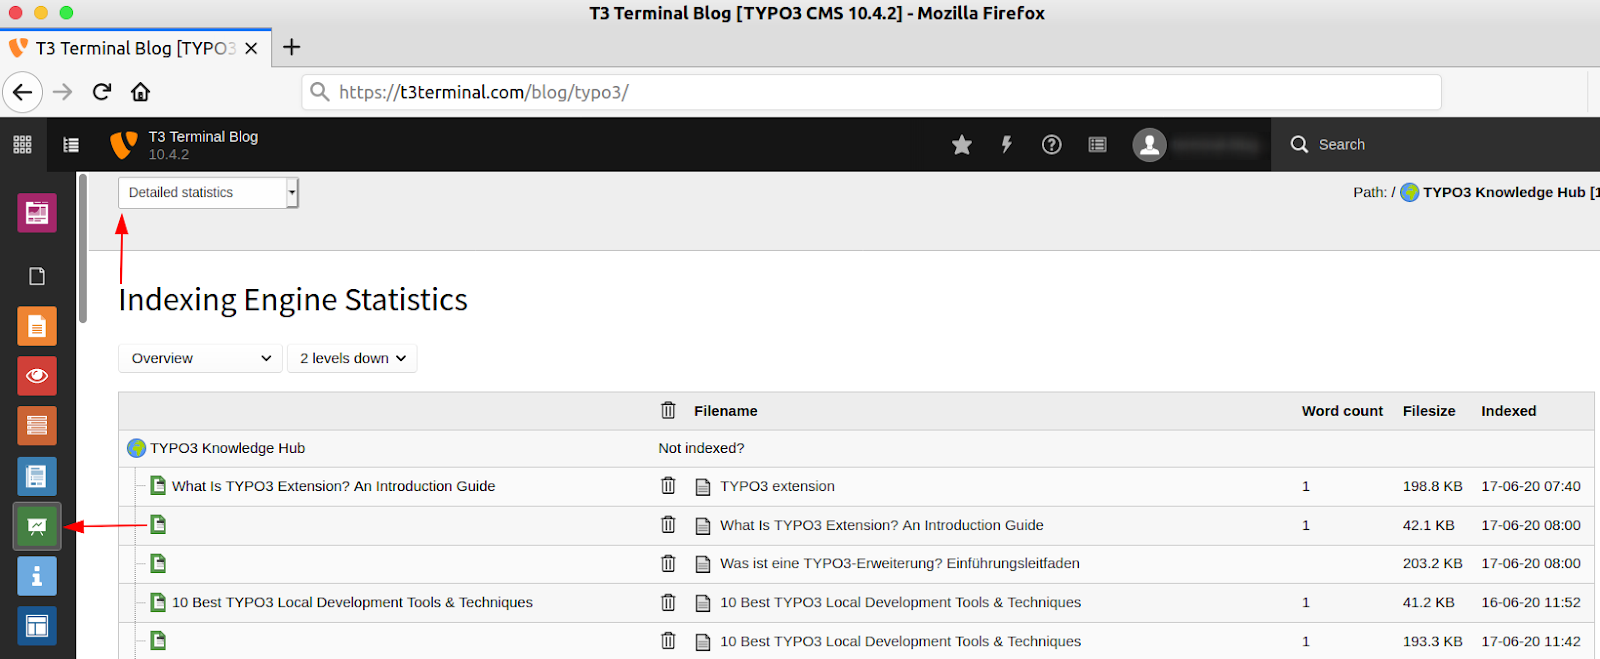Click the Filename column header
The width and height of the screenshot is (1600, 659).
pyautogui.click(x=726, y=411)
